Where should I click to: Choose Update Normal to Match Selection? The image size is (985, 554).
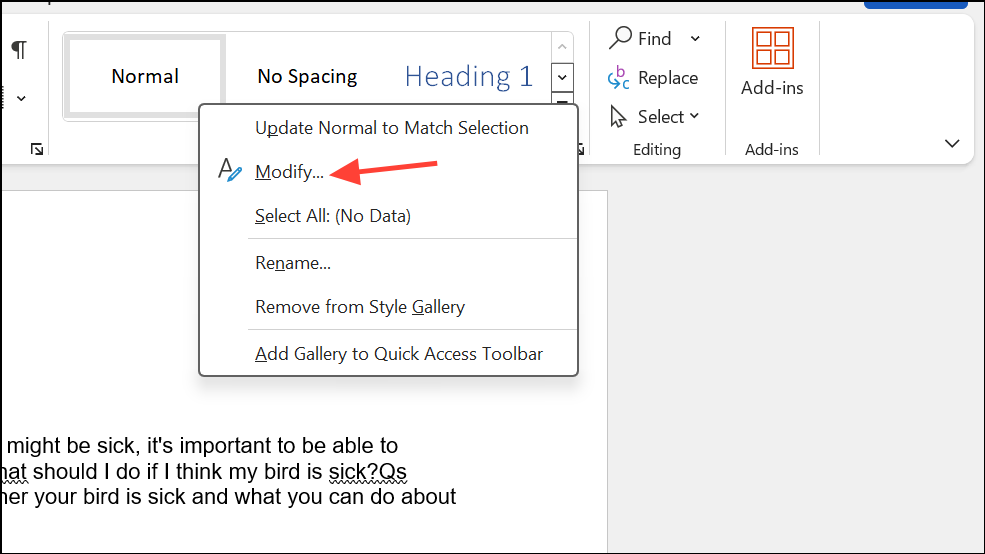tap(391, 128)
